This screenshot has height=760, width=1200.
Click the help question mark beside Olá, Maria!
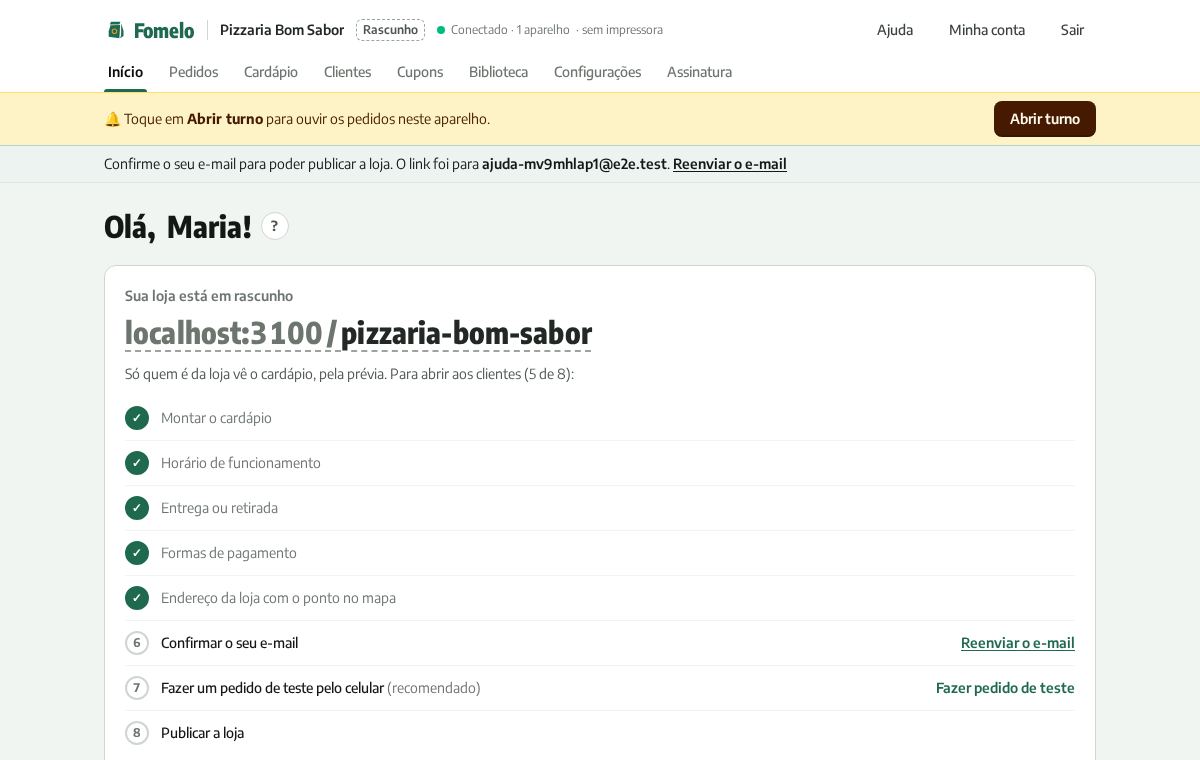(275, 226)
